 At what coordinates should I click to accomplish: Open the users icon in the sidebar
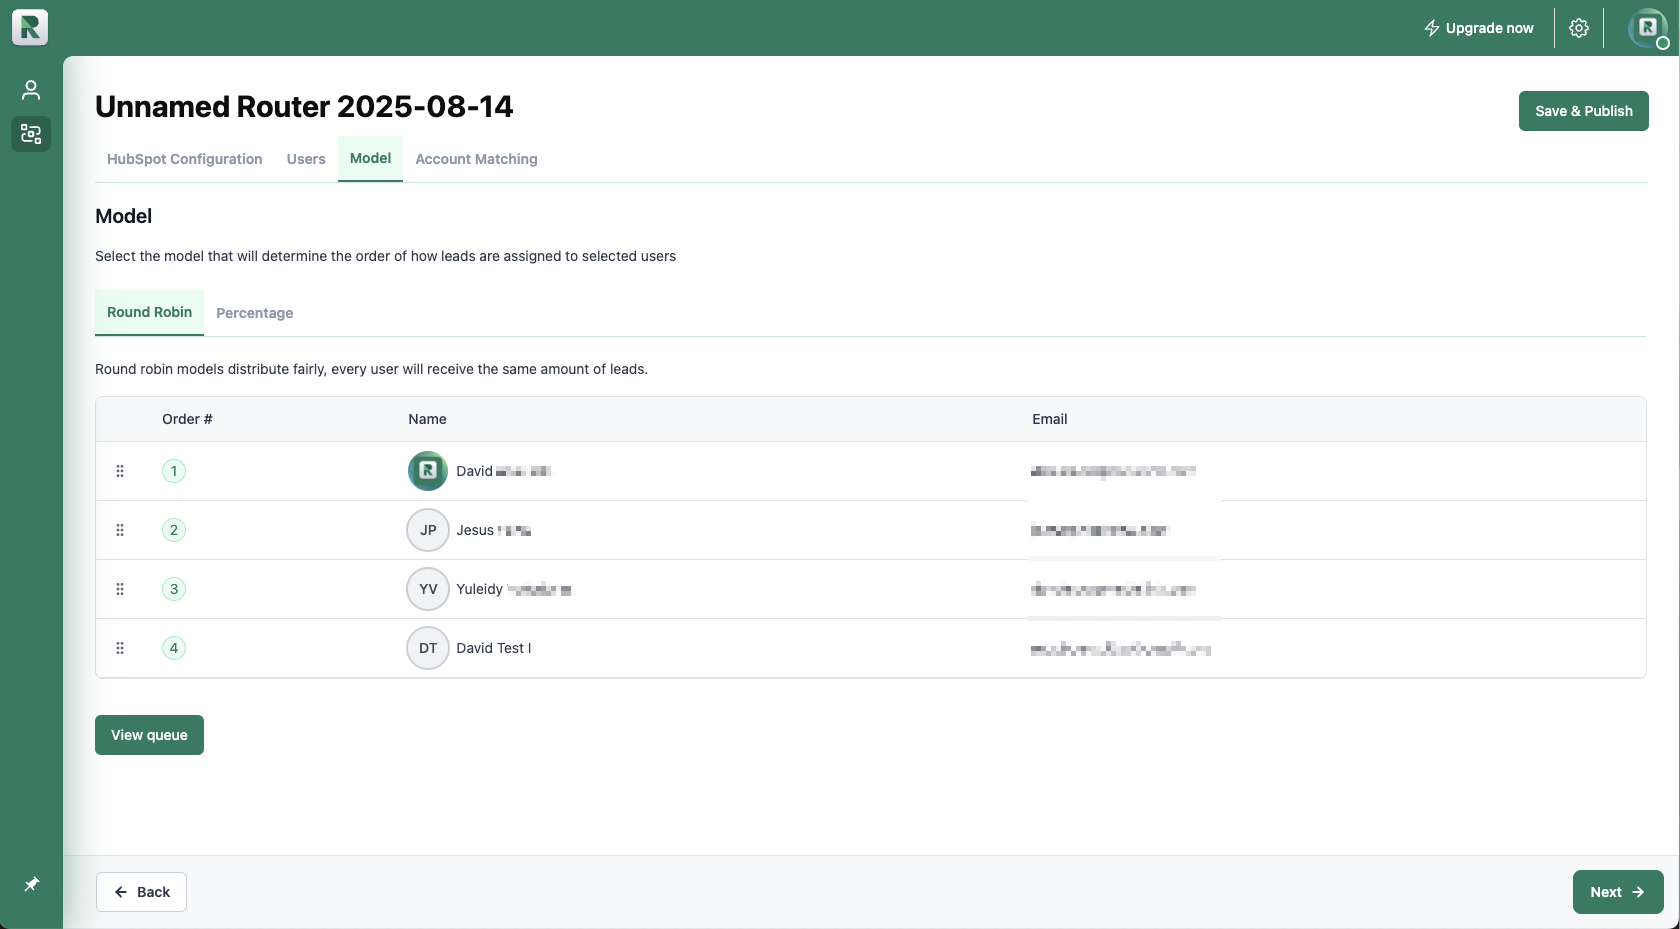[31, 90]
